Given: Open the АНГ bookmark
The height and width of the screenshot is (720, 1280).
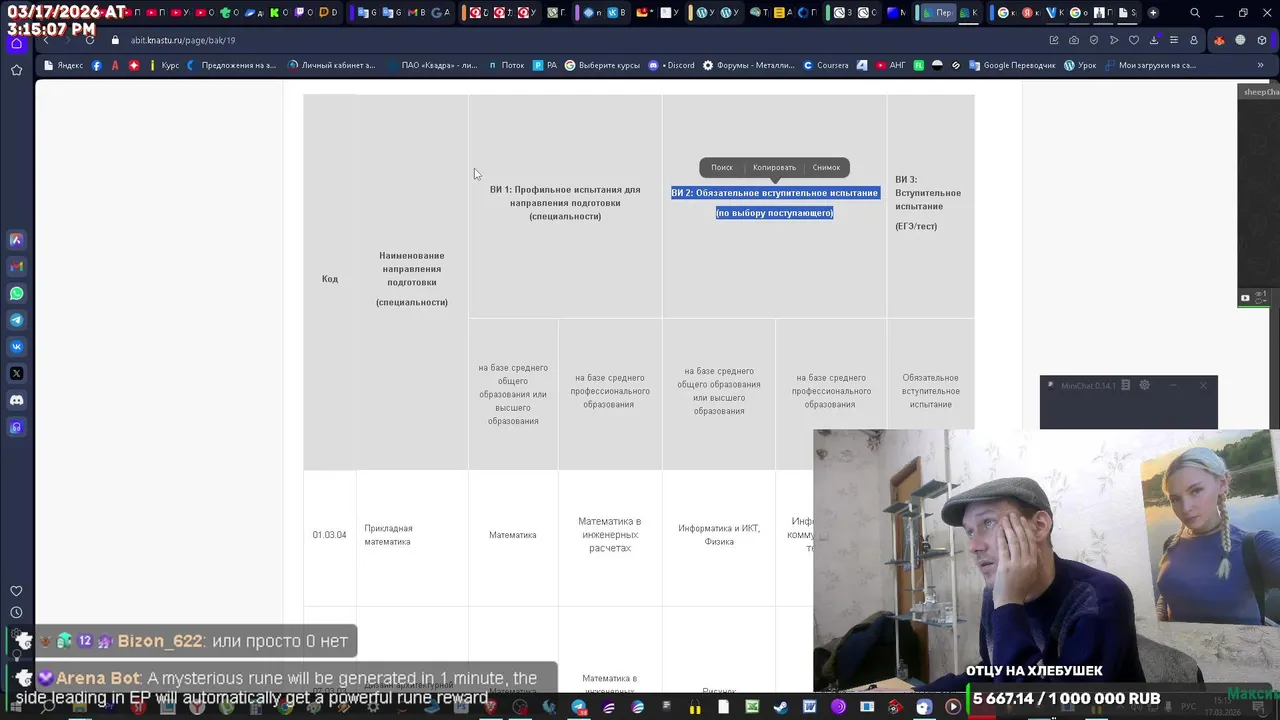Looking at the screenshot, I should [890, 65].
